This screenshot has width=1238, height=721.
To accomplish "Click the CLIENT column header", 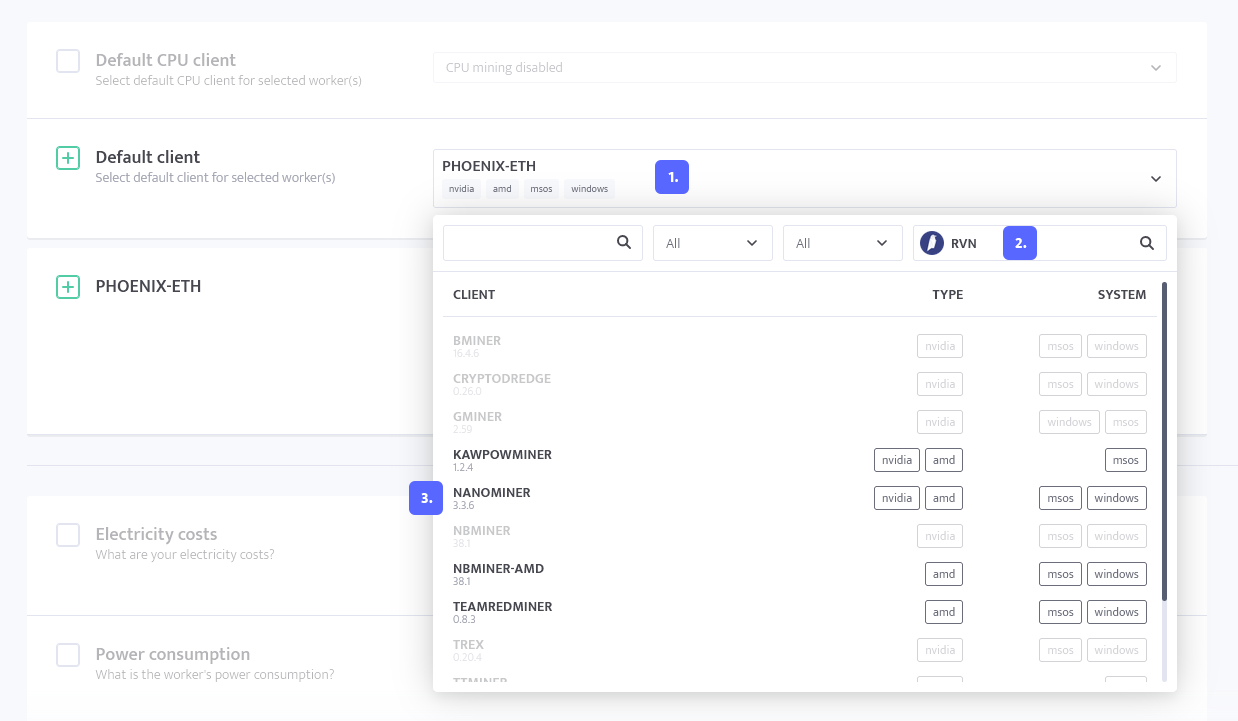I will click(x=474, y=295).
